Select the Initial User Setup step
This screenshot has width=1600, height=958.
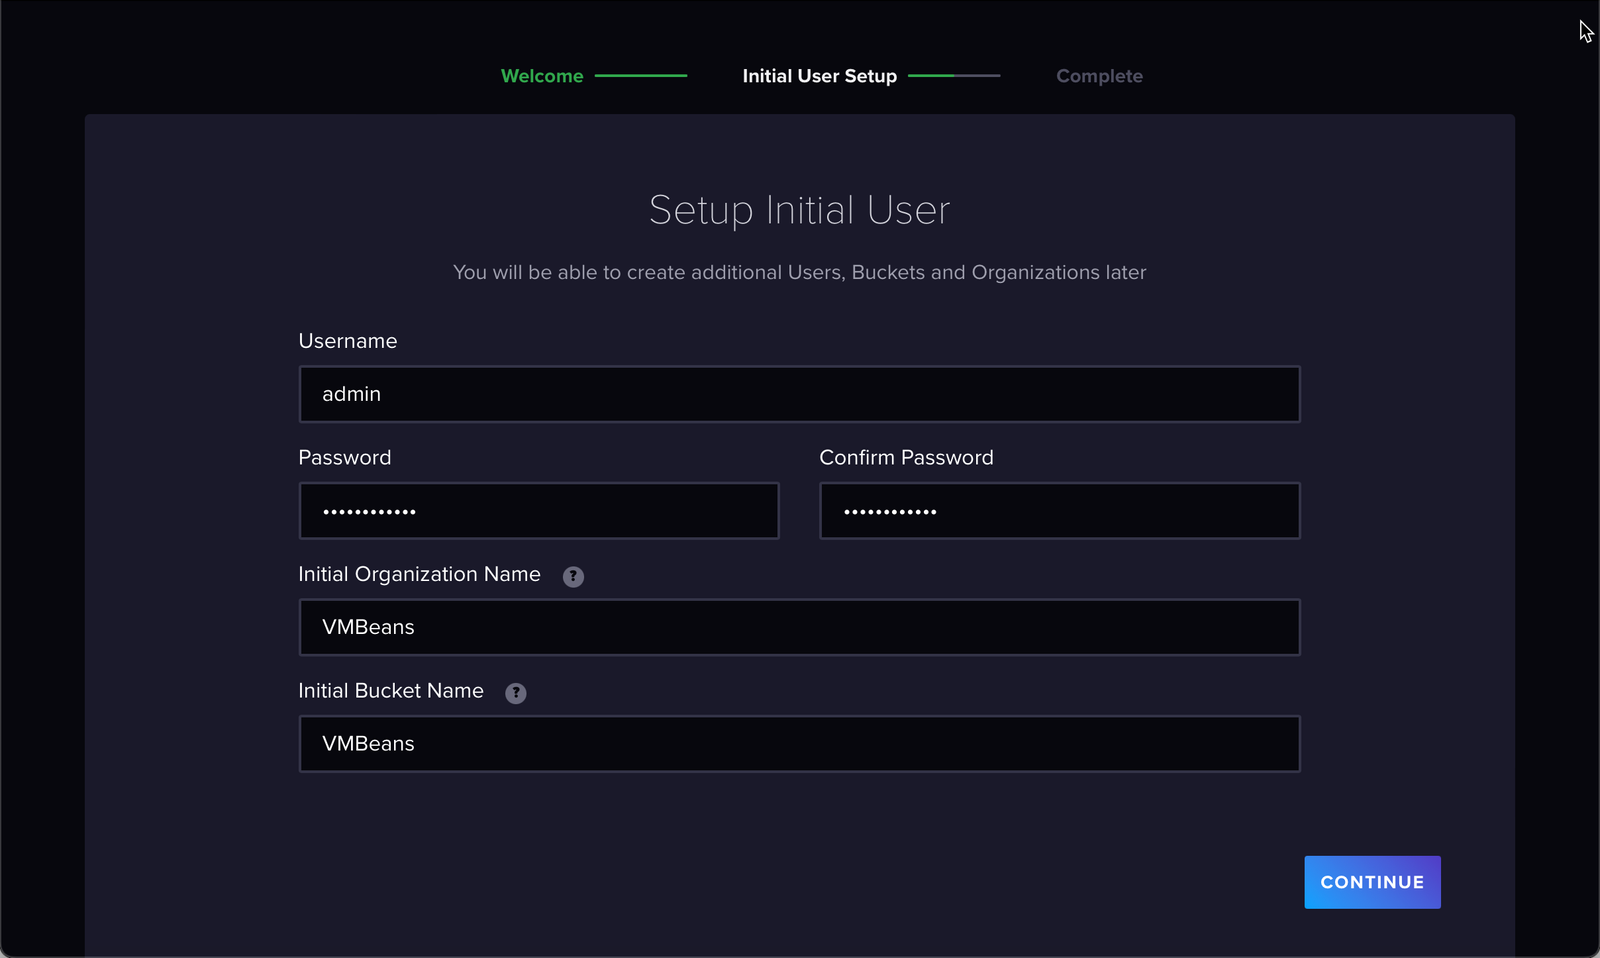click(x=819, y=76)
